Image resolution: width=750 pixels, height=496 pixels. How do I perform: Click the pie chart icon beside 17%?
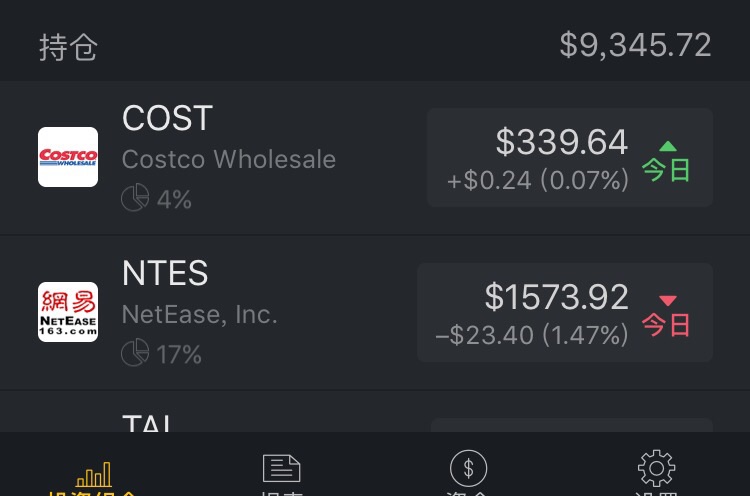point(135,352)
